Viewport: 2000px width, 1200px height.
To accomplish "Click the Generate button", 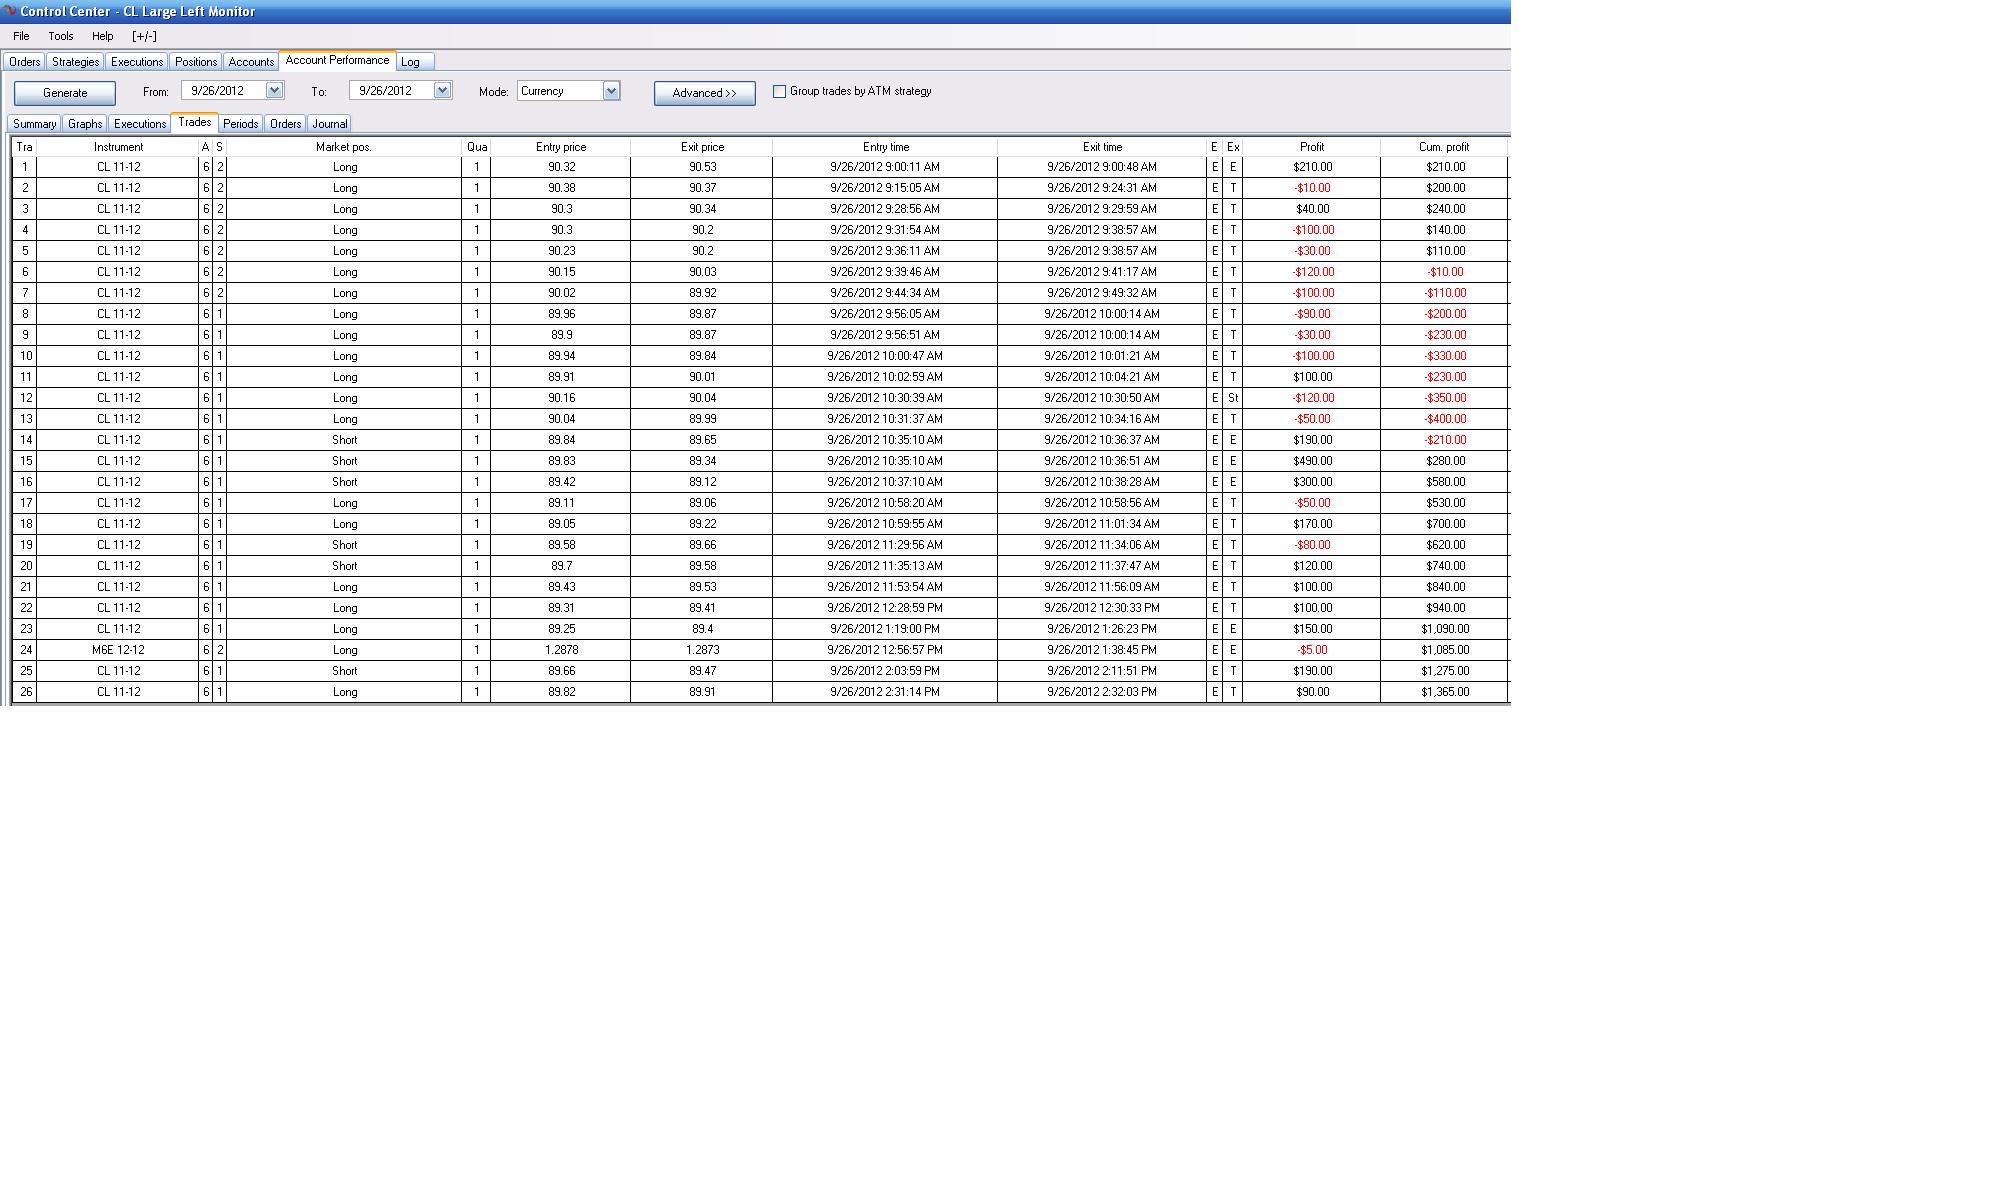I will tap(65, 93).
